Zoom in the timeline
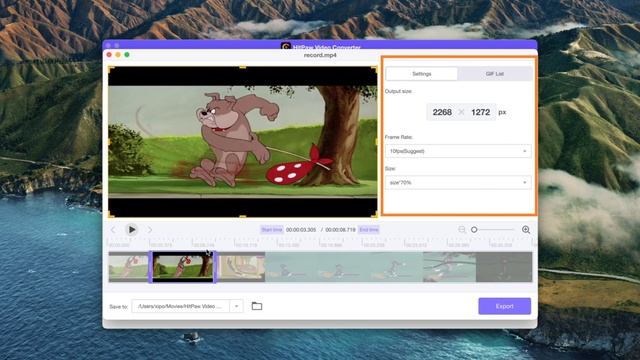The width and height of the screenshot is (640, 360). coord(526,230)
